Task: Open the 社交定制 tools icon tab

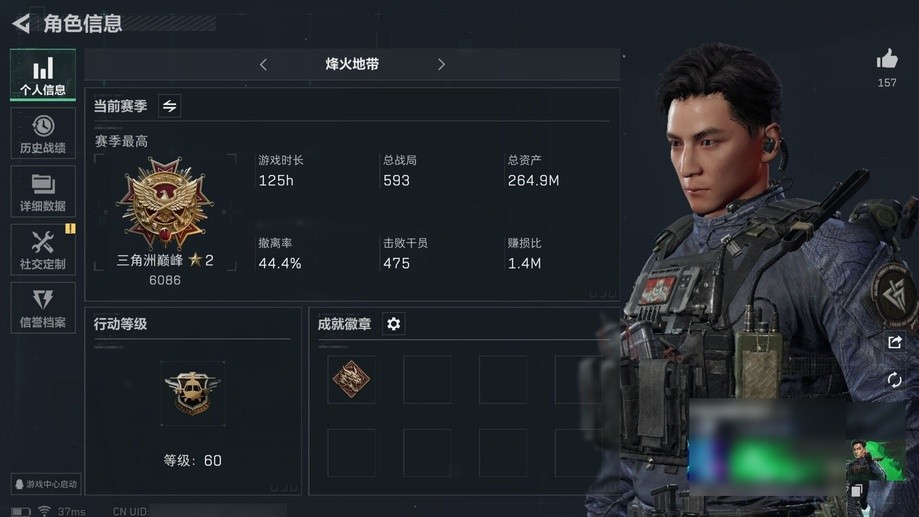Action: click(43, 249)
